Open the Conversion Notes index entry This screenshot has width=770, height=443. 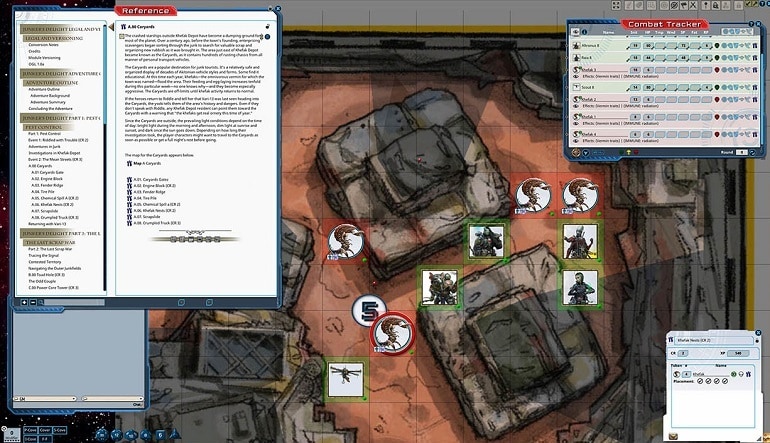point(43,45)
